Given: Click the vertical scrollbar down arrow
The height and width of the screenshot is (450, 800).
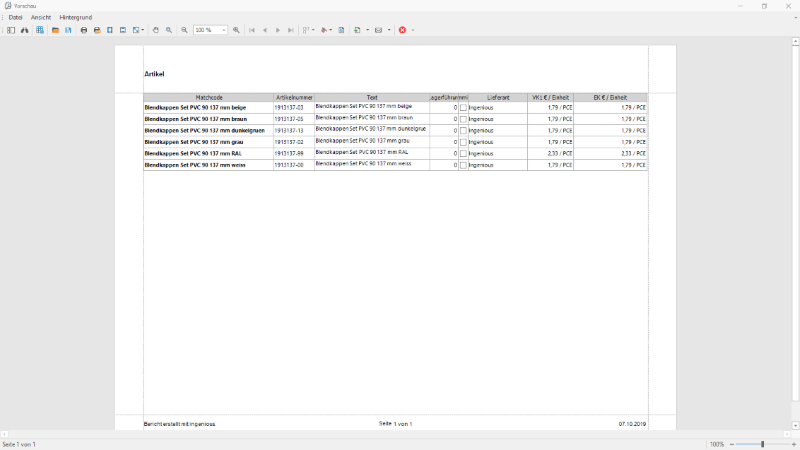Looking at the screenshot, I should 795,425.
